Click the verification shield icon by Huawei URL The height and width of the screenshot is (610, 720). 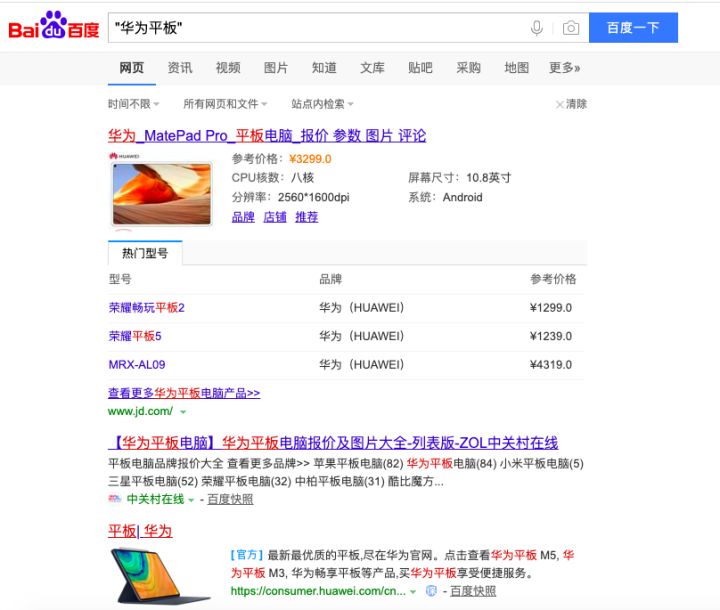coord(431,591)
